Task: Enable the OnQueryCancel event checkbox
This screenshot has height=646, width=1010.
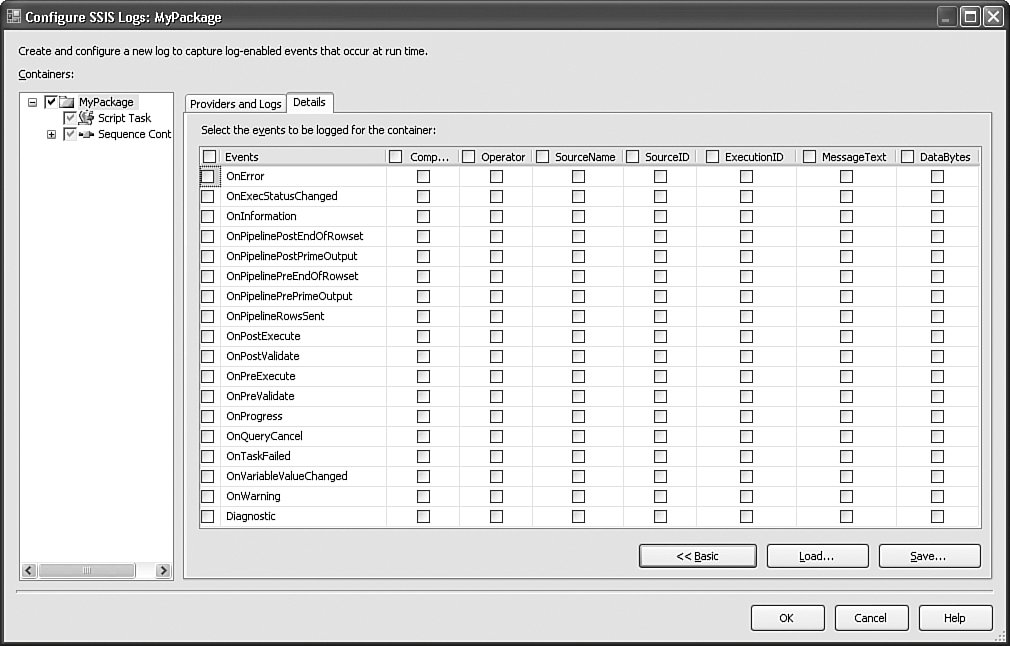Action: 207,436
